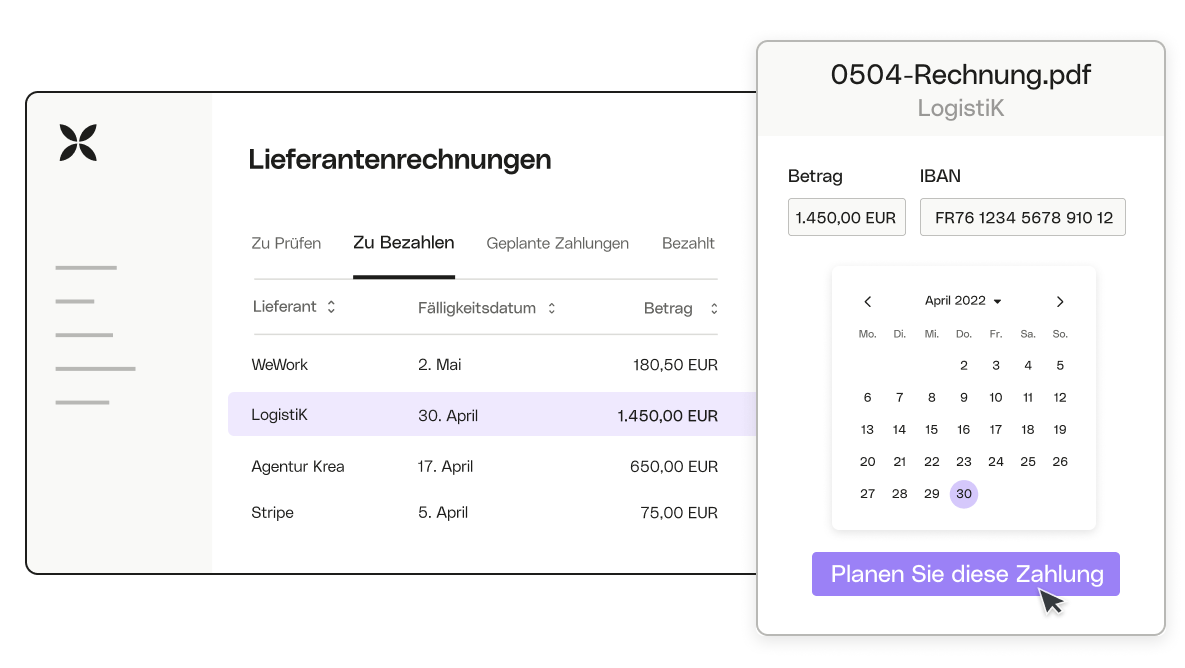Select the WeWork invoice row
The height and width of the screenshot is (668, 1185).
coord(485,365)
